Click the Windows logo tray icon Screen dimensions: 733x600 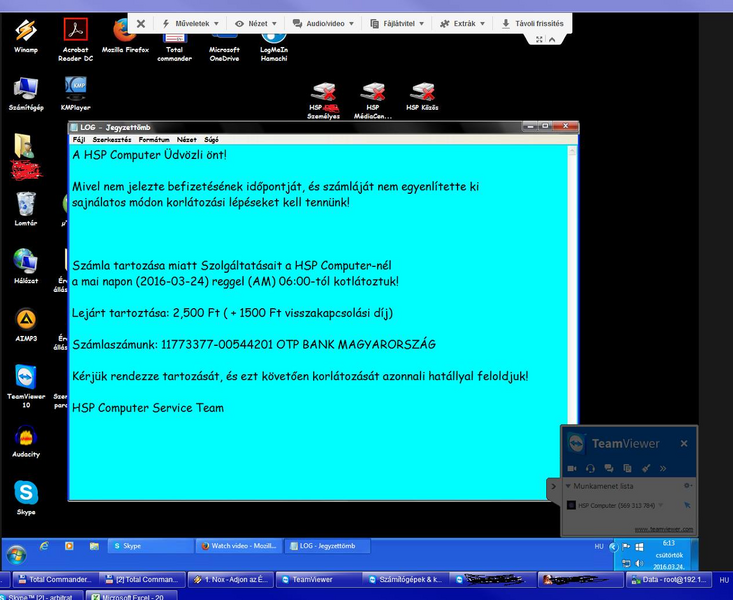pyautogui.click(x=639, y=547)
